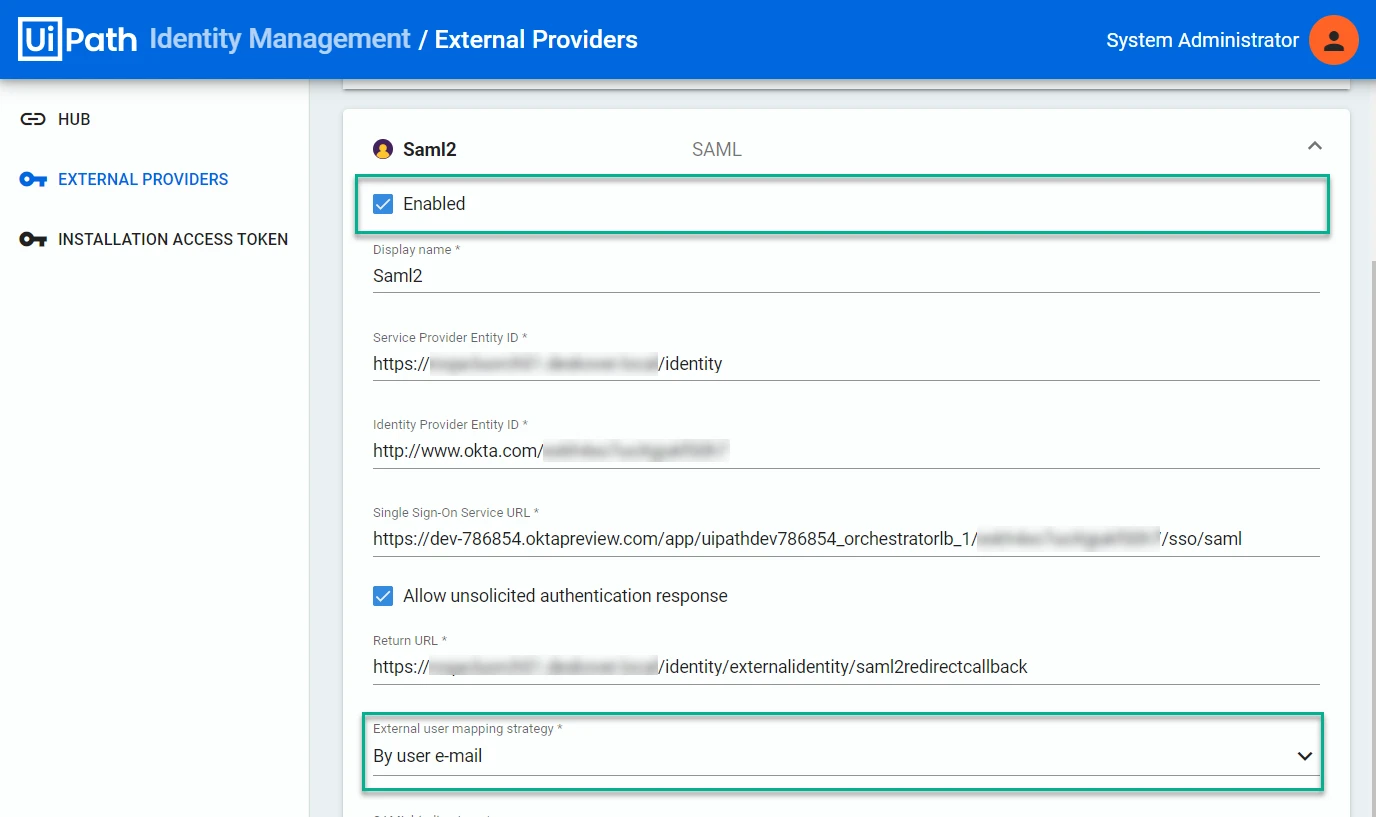Click the External Providers key icon

pyautogui.click(x=33, y=180)
